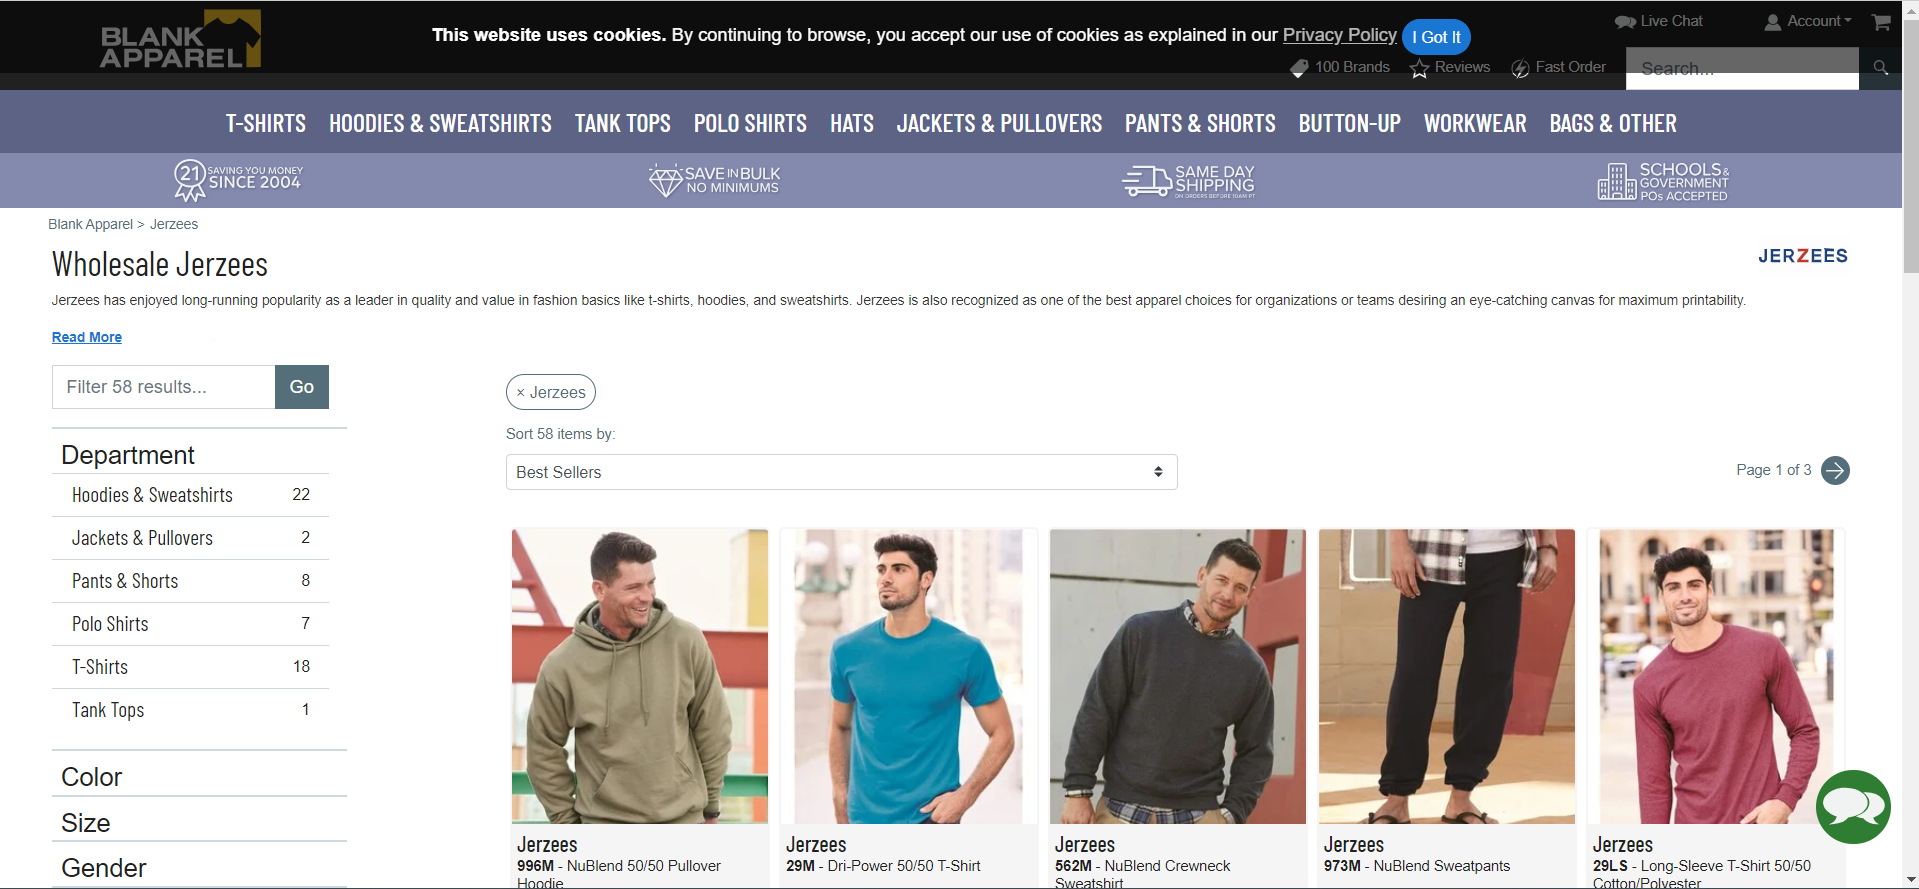1919x889 pixels.
Task: Click the search magnifier button
Action: click(1880, 68)
